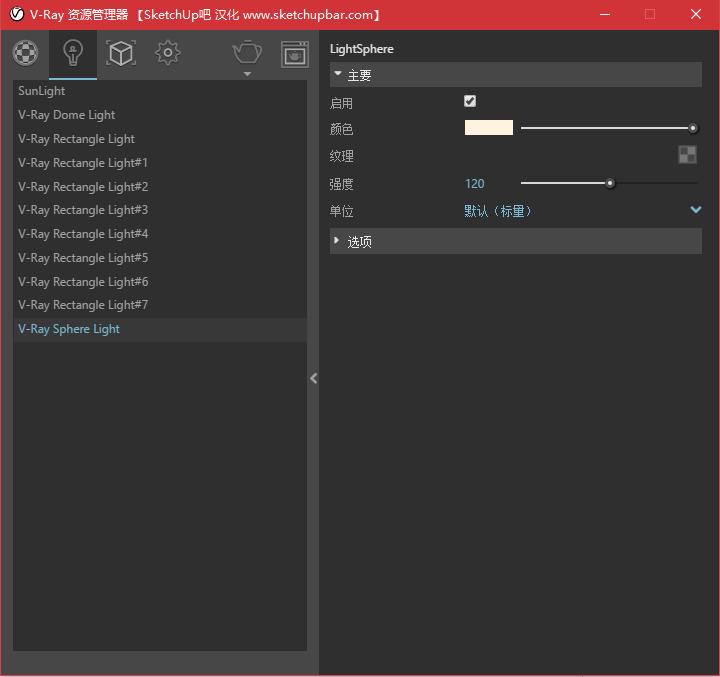Close the V-Ray asset manager window
This screenshot has width=720, height=677.
pos(696,14)
